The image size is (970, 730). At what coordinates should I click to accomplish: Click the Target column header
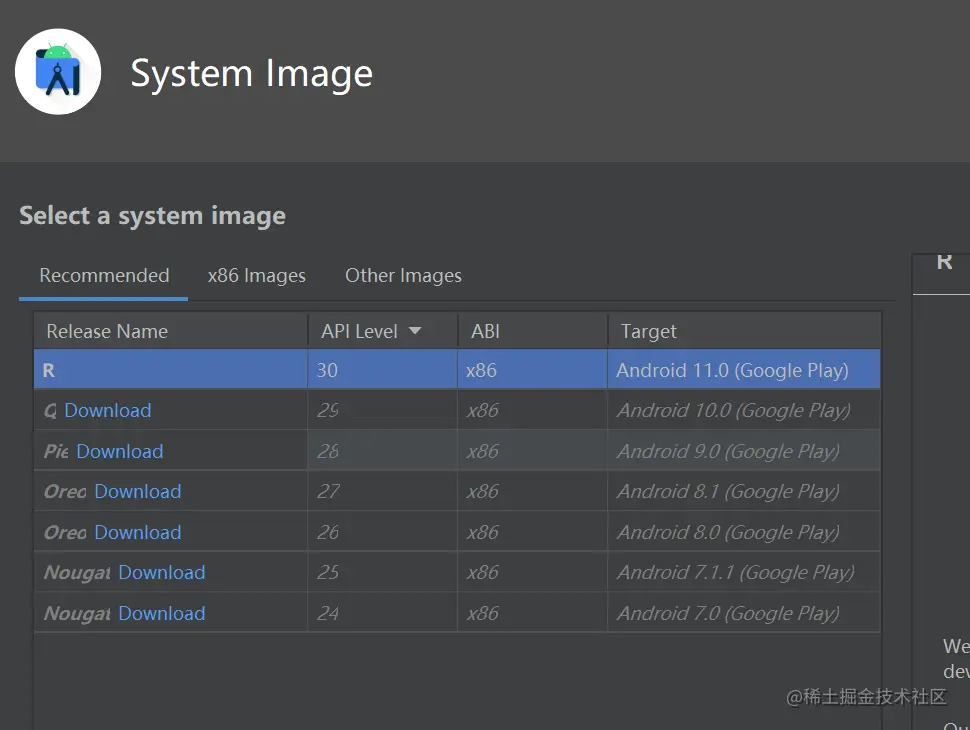click(x=648, y=331)
